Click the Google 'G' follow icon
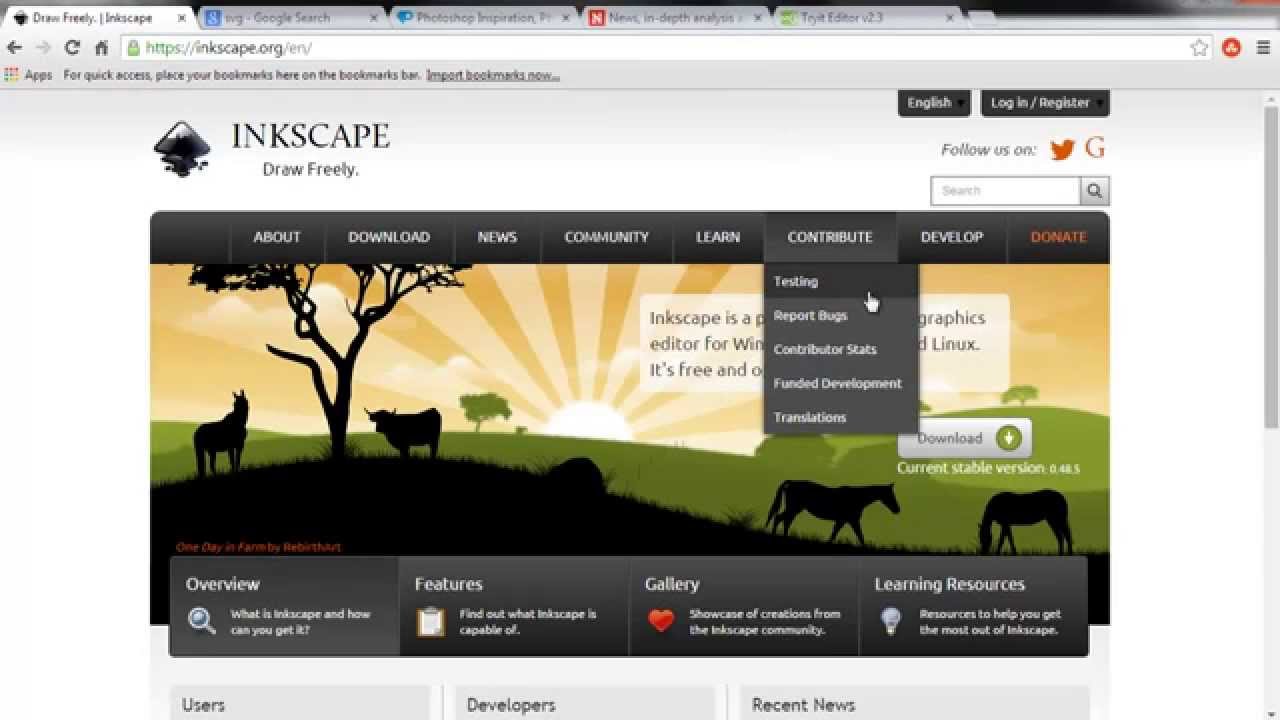Screen dimensions: 1280x720 [1095, 149]
